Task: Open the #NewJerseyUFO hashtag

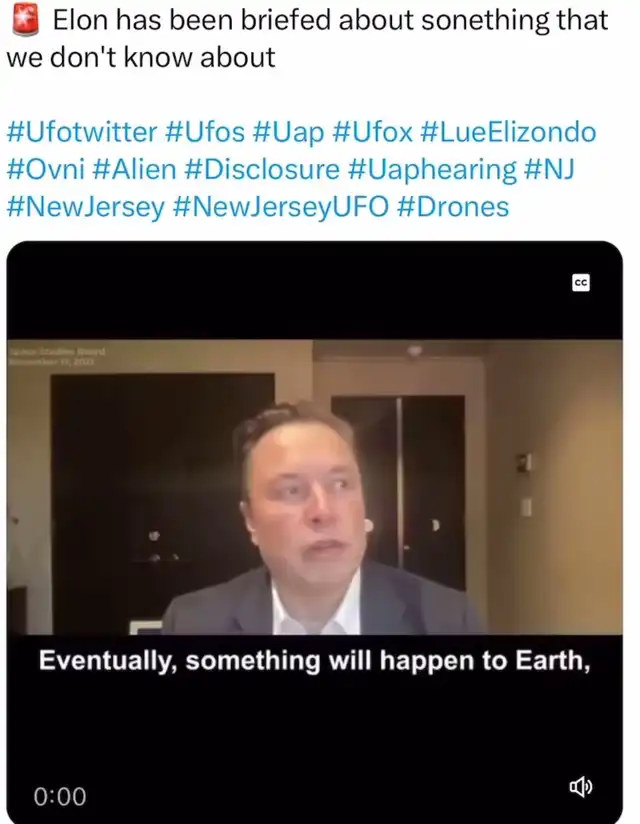Action: pyautogui.click(x=281, y=207)
